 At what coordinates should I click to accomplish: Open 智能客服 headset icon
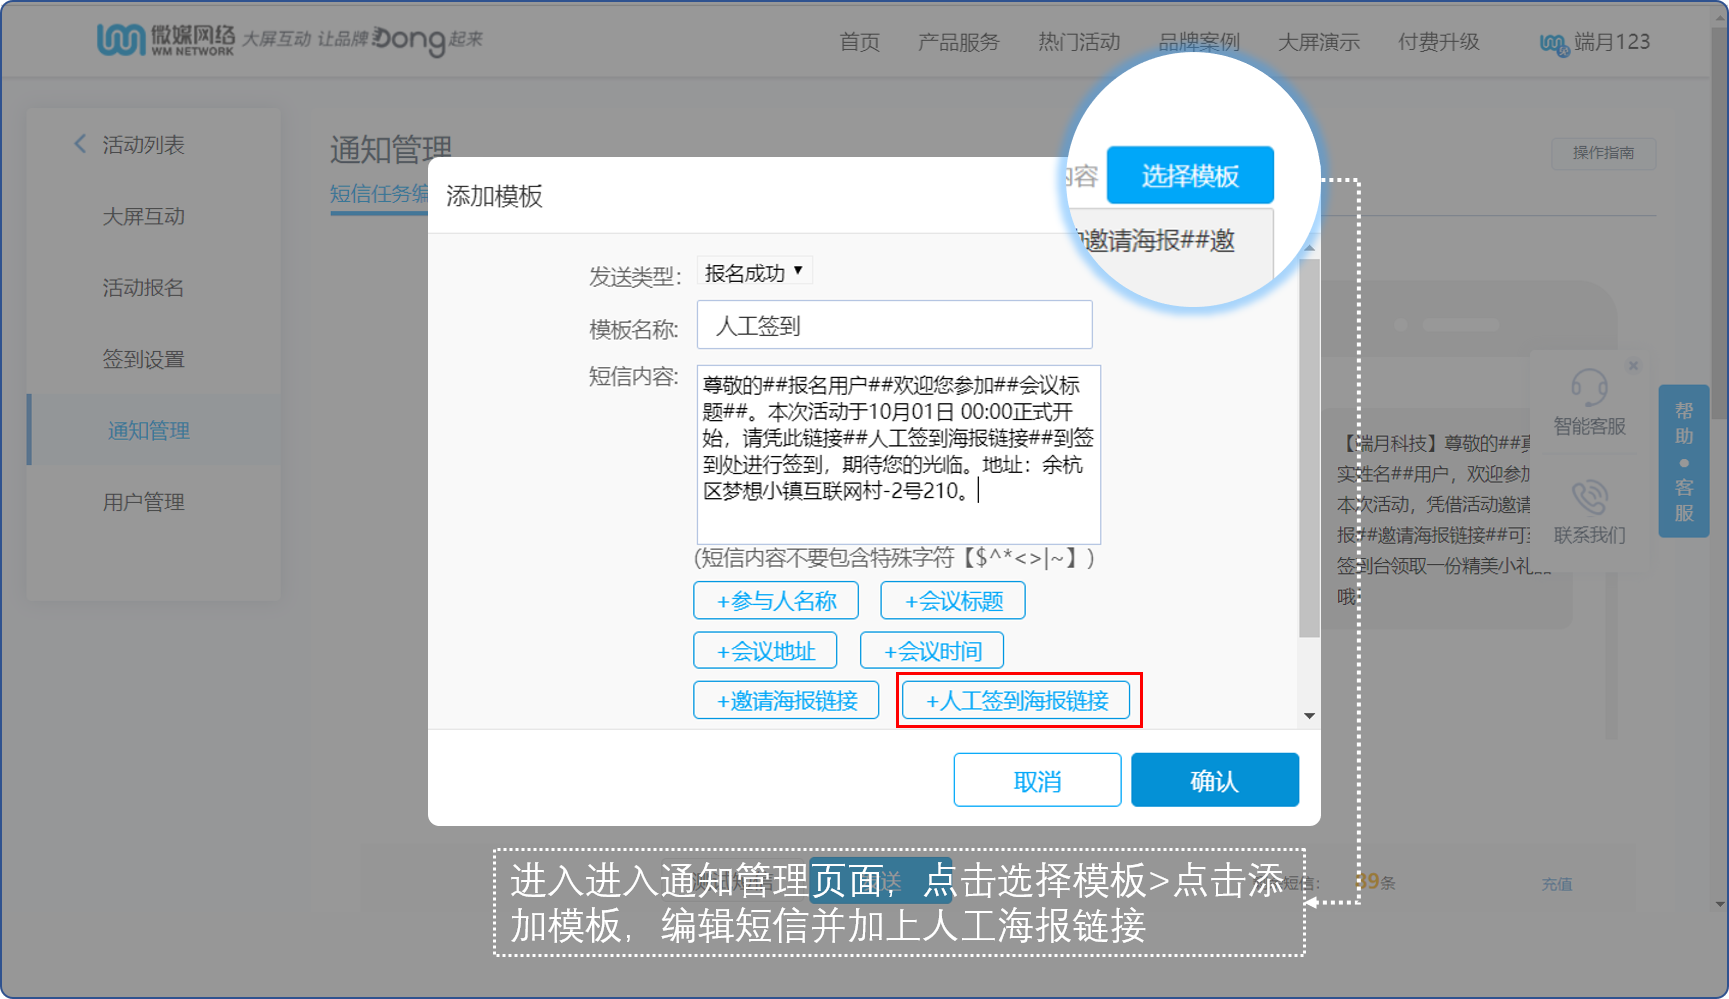coord(1589,391)
